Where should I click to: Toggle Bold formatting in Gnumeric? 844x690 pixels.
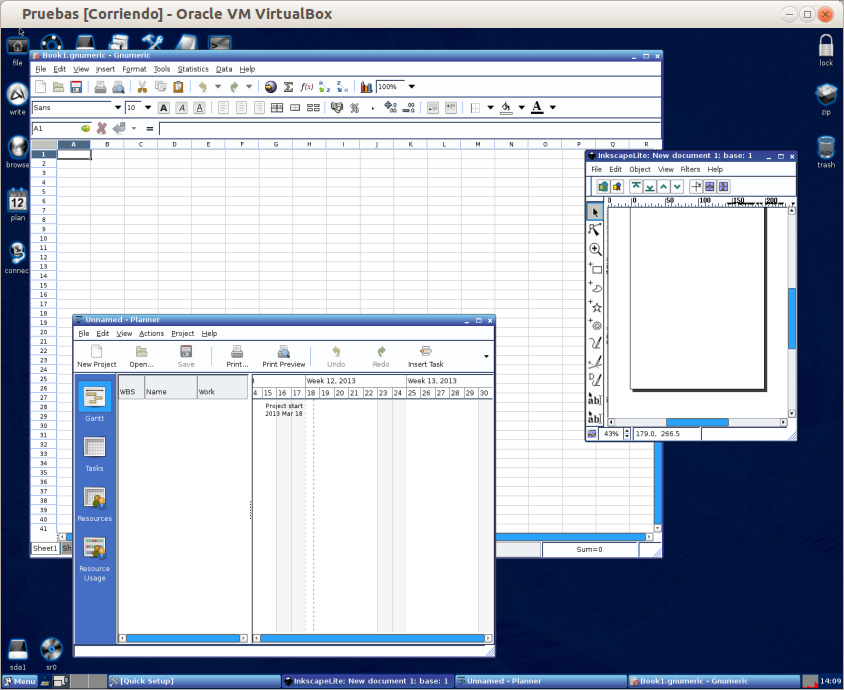163,108
